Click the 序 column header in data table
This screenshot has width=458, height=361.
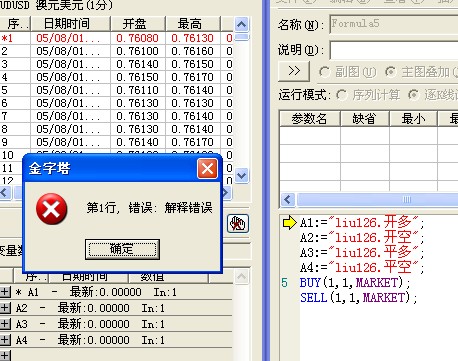(15, 24)
